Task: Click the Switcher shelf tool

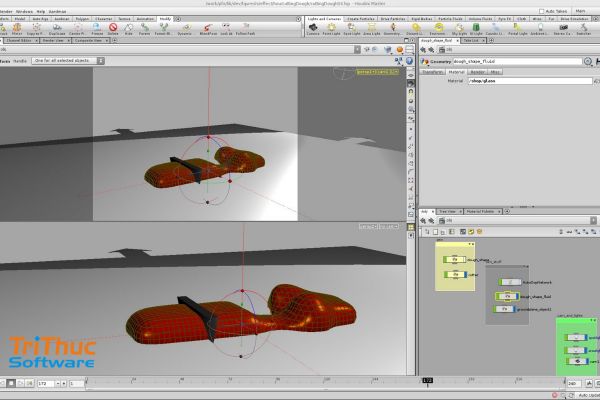Action: coord(584,29)
